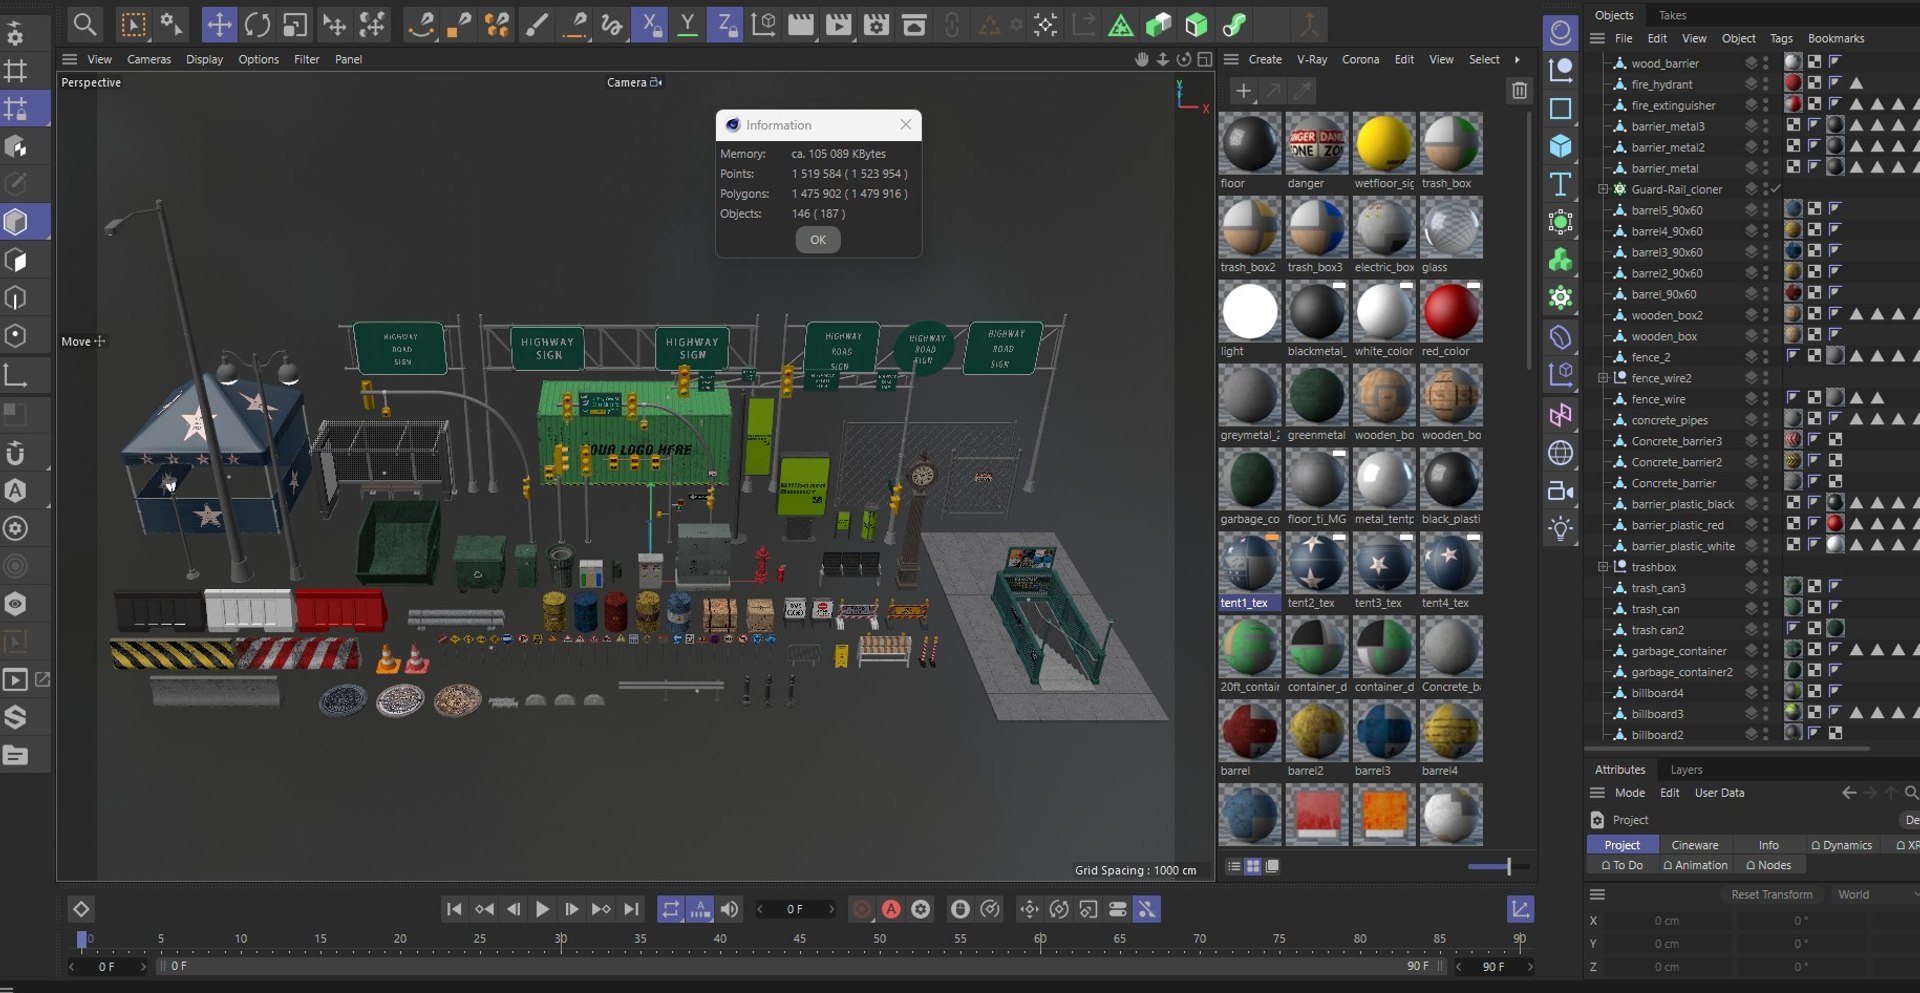Select the yellow wetfloor_sign material
Viewport: 1920px width, 993px height.
(1384, 152)
